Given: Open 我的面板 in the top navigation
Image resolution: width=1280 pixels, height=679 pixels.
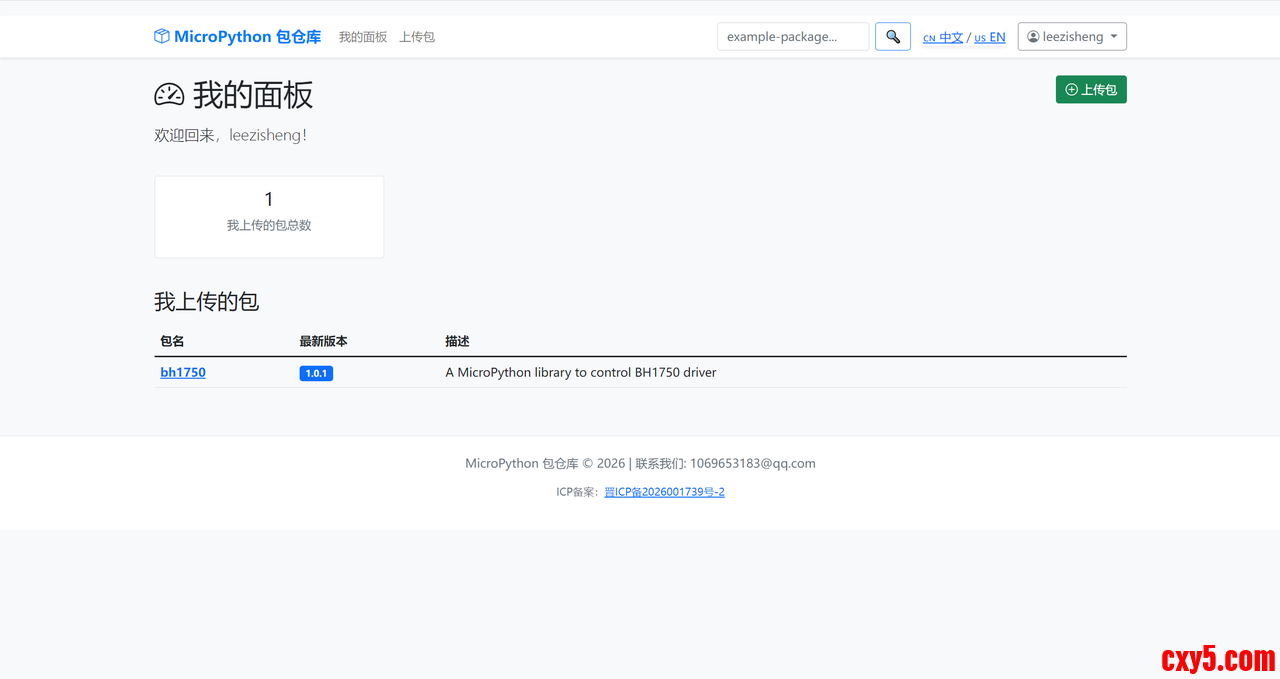Looking at the screenshot, I should click(363, 37).
